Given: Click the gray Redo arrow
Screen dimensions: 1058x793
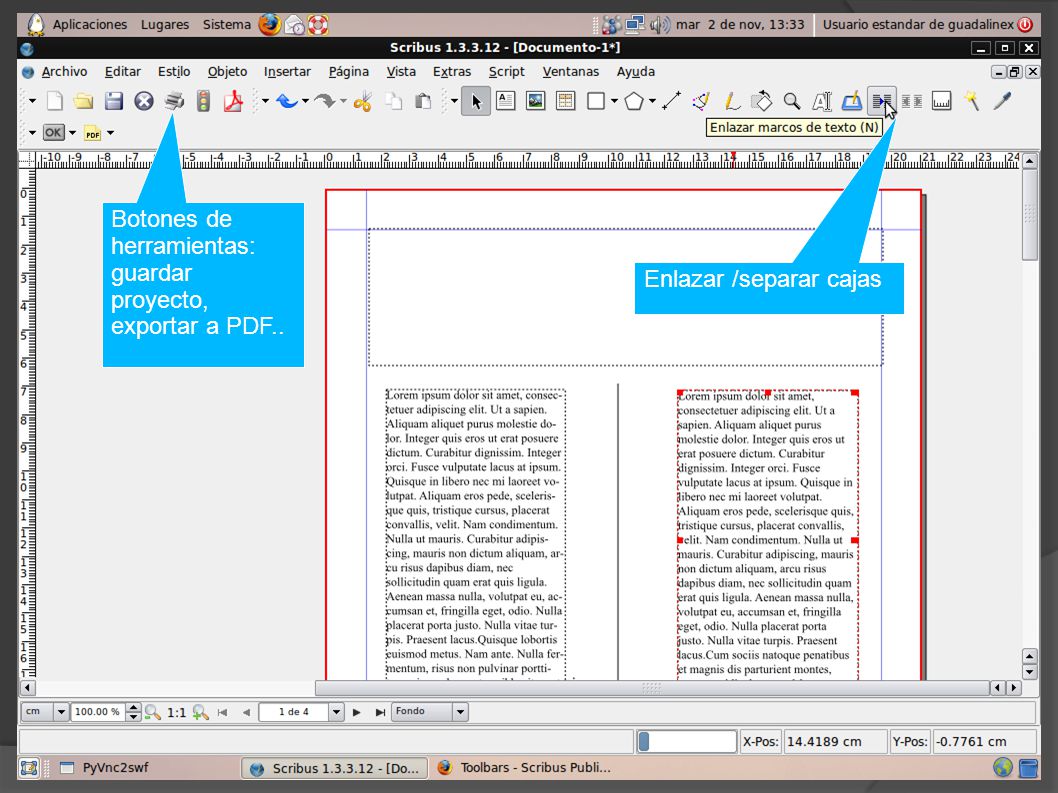Looking at the screenshot, I should 325,101.
